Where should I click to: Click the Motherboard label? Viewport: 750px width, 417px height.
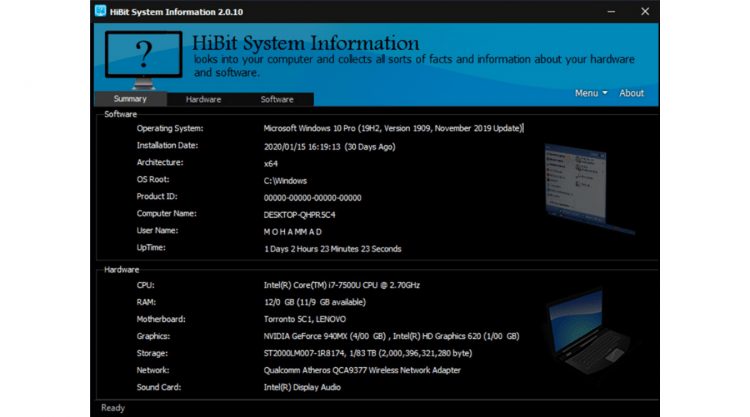point(161,319)
